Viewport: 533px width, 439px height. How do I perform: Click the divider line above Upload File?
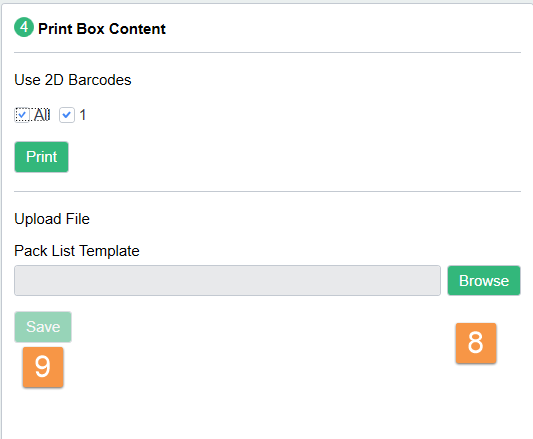click(x=267, y=191)
